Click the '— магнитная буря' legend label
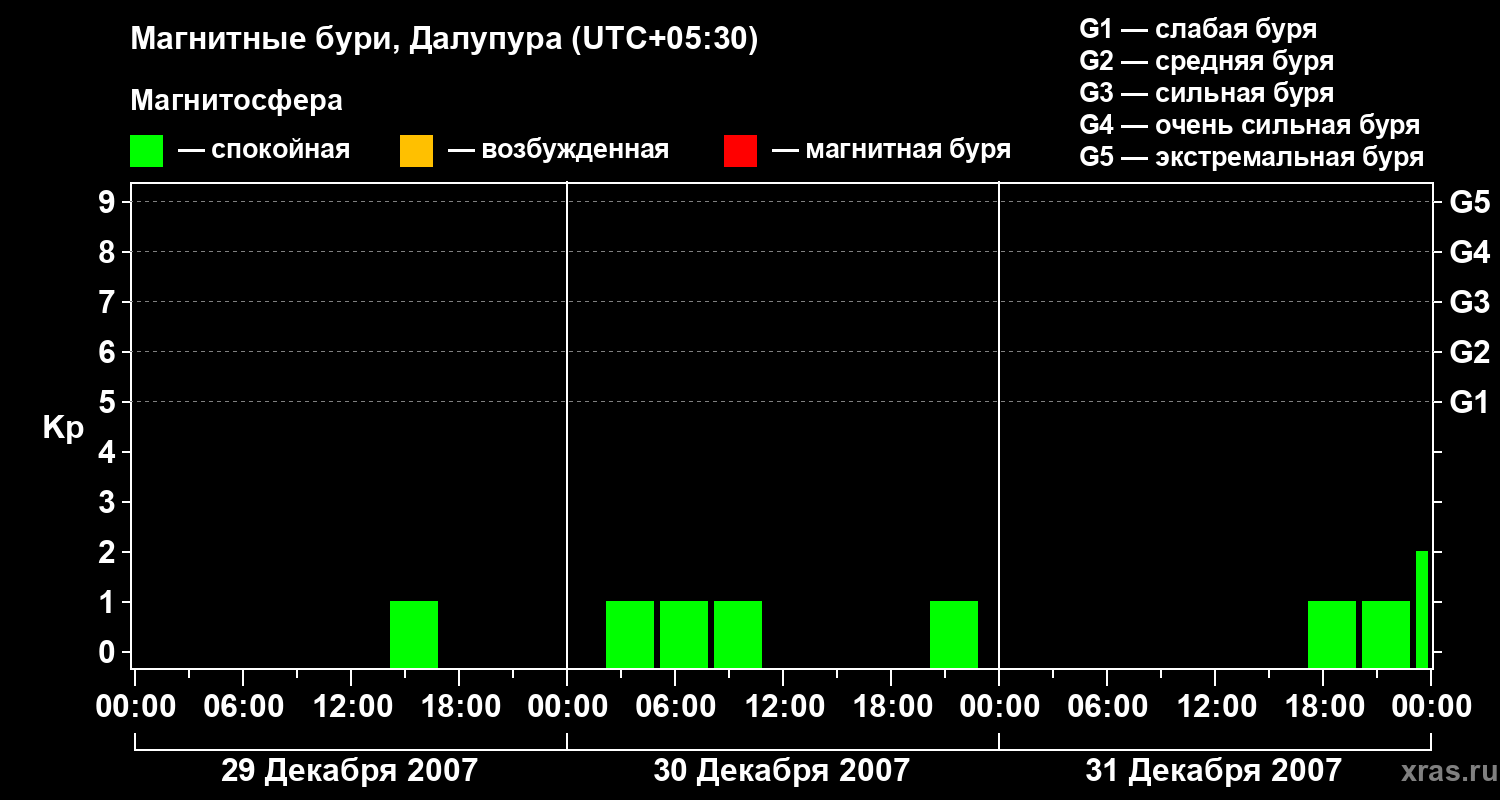Viewport: 1500px width, 800px height. (x=891, y=151)
